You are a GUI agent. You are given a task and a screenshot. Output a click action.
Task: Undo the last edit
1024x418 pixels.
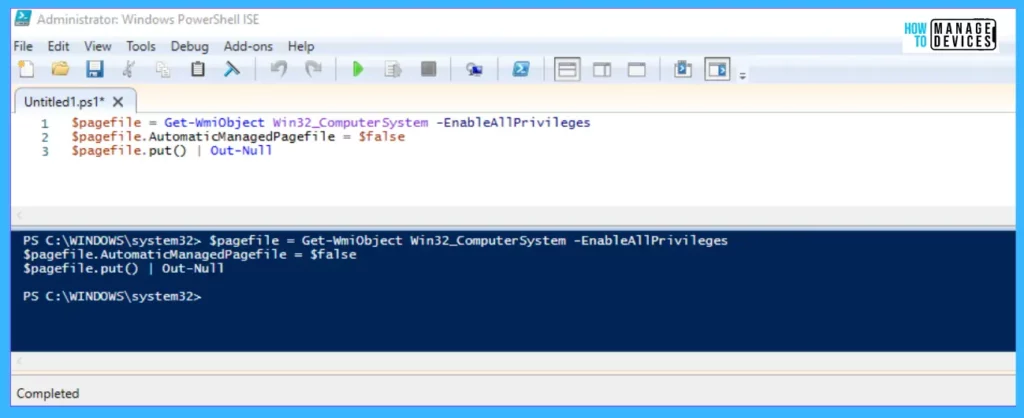pos(279,69)
